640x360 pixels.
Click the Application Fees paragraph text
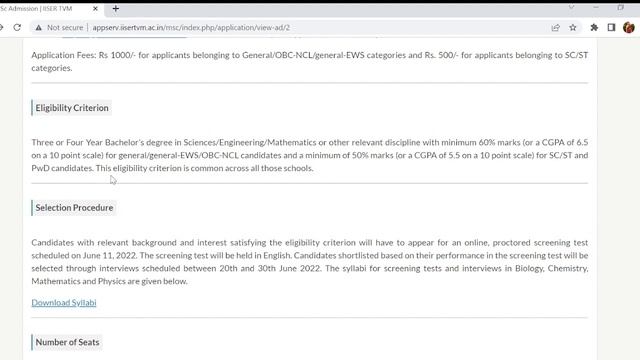pos(309,61)
